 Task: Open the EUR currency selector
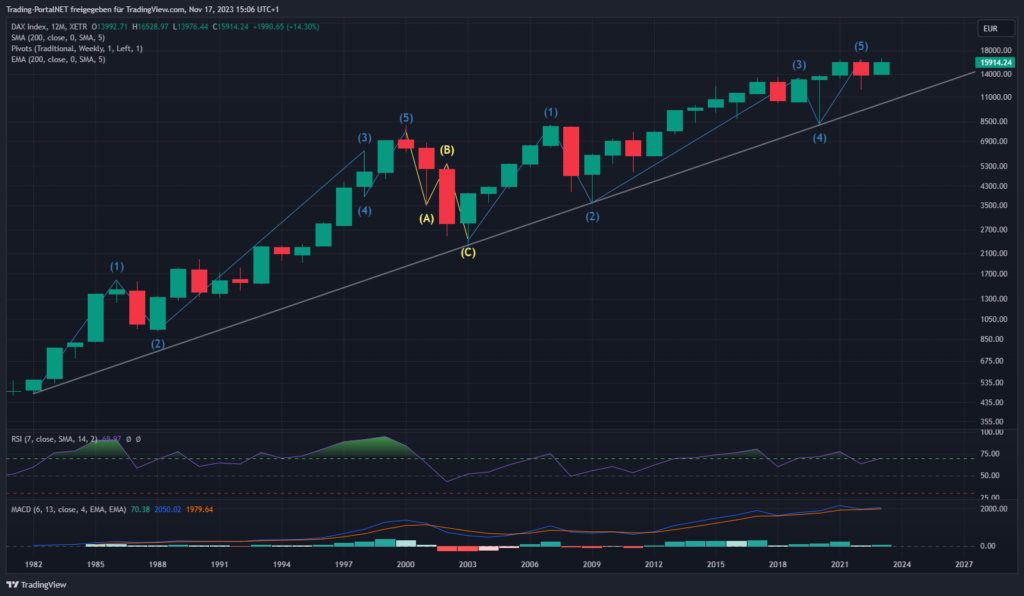995,29
